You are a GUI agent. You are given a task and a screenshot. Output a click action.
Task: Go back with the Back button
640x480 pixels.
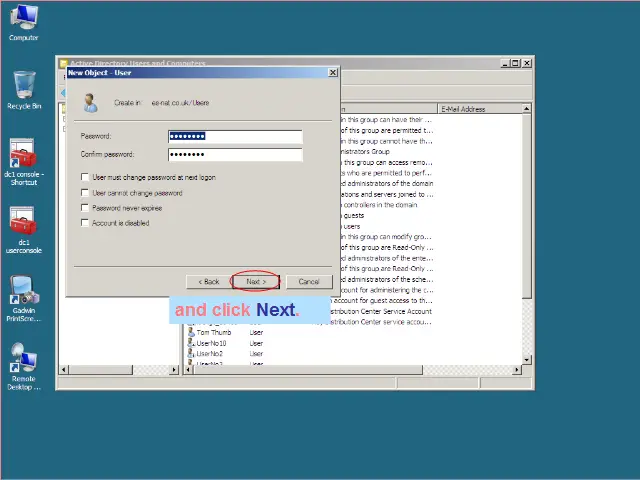[209, 282]
